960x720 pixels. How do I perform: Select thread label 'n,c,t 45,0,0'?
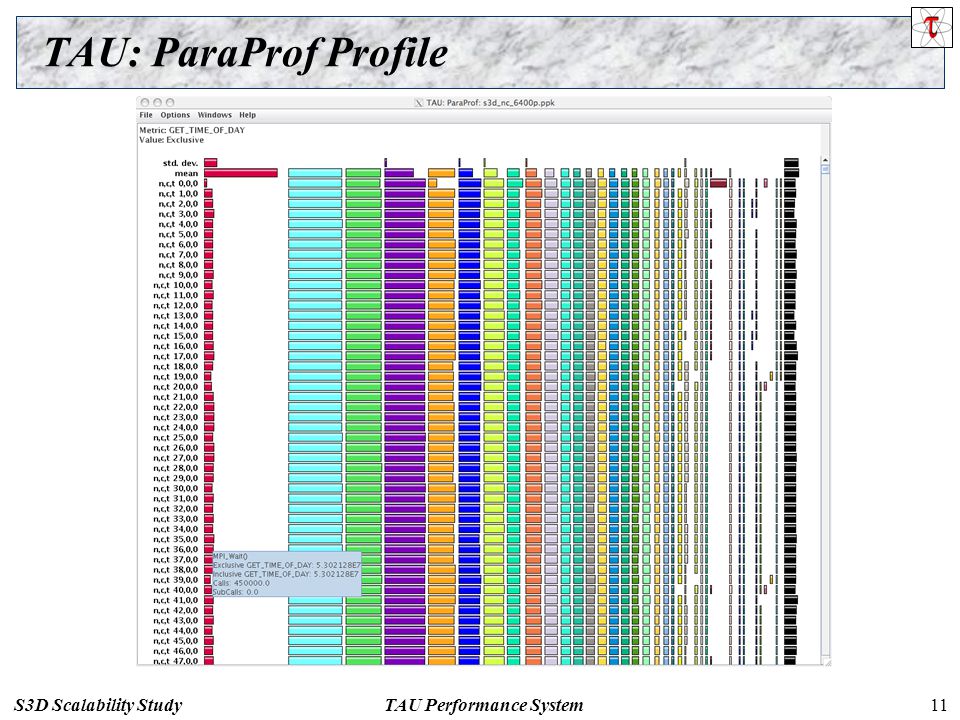pos(176,640)
